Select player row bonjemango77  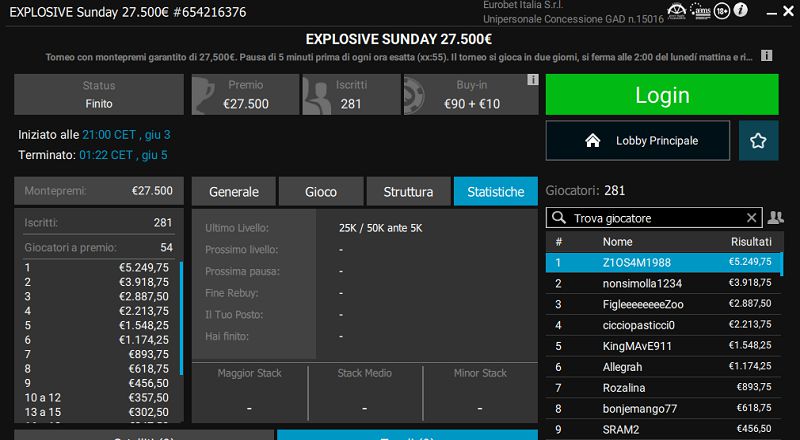663,409
